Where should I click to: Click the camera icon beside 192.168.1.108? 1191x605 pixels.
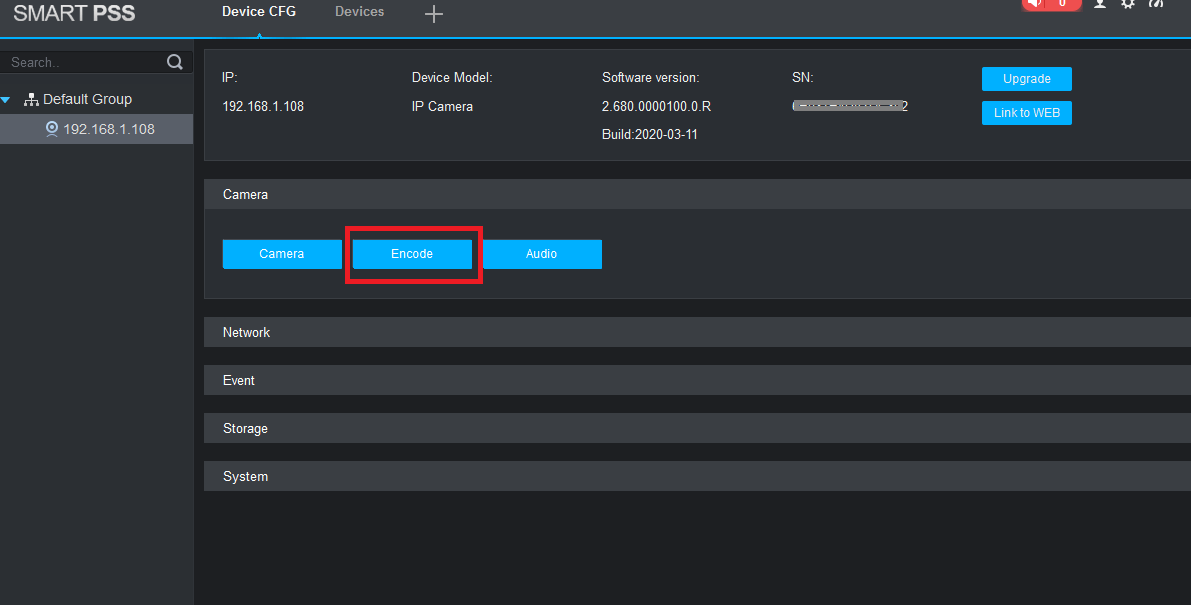[52, 129]
